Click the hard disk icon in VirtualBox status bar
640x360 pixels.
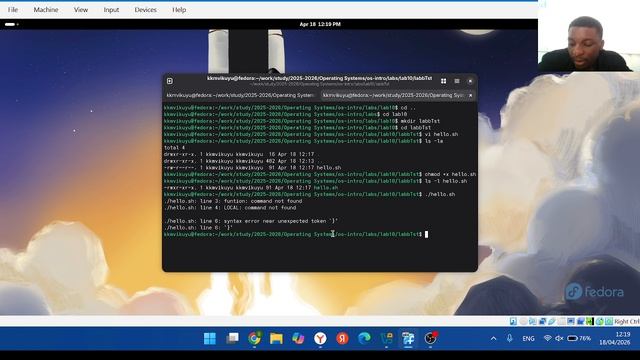(x=513, y=322)
